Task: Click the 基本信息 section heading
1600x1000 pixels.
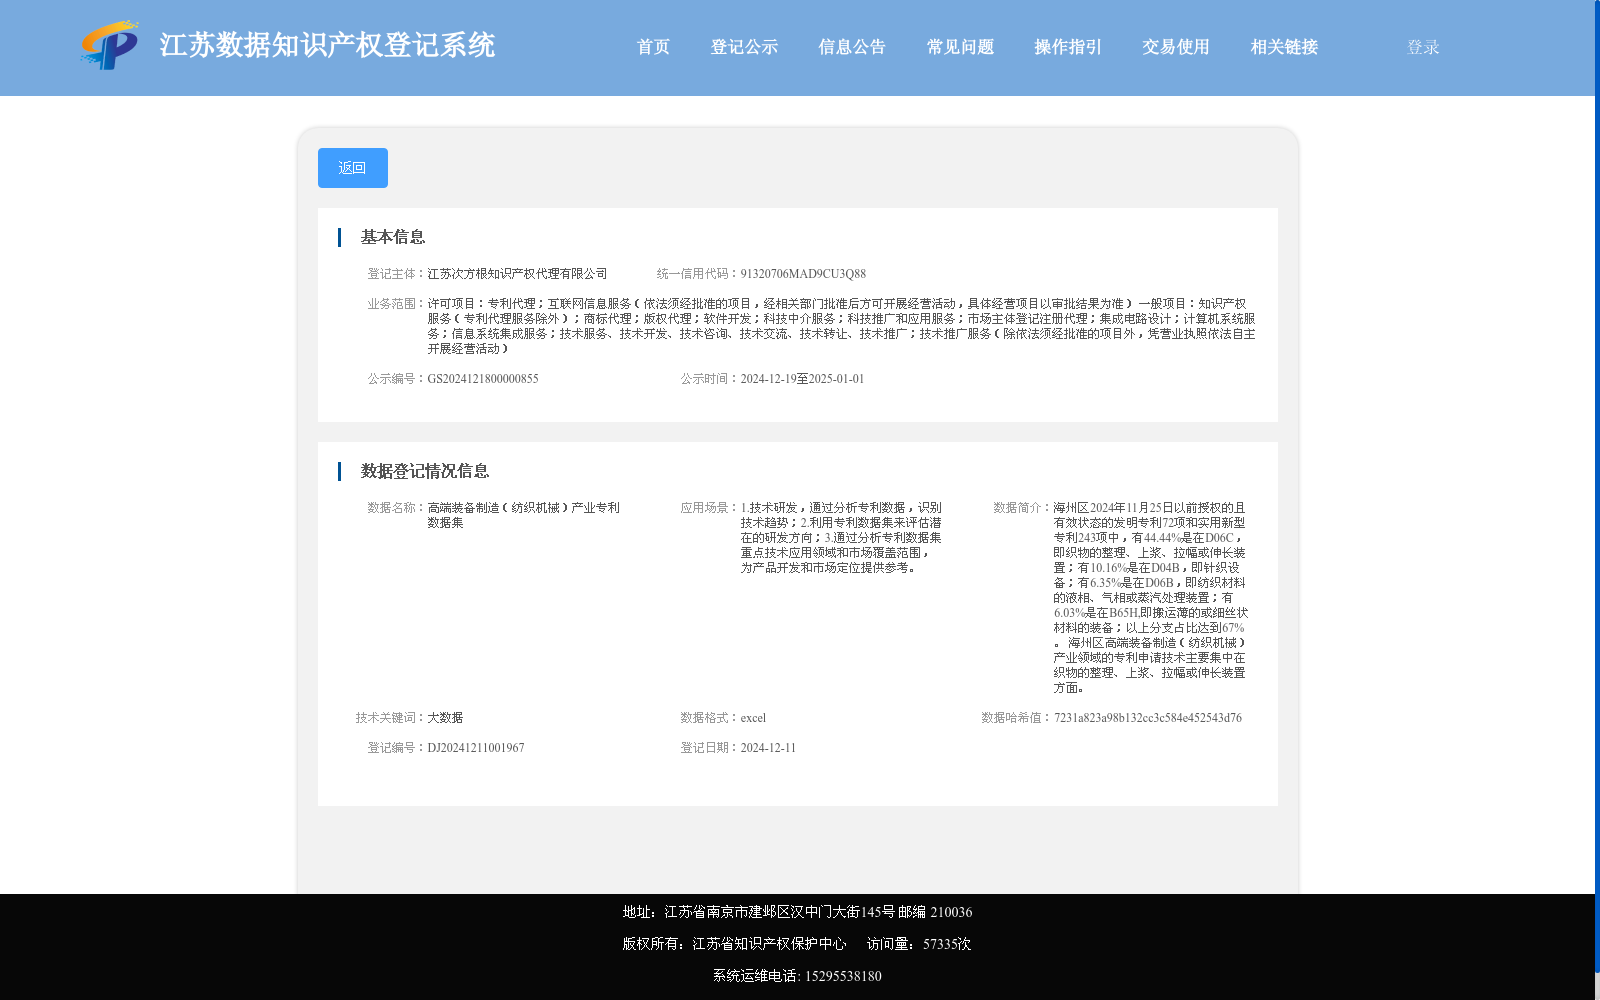Action: pos(393,237)
